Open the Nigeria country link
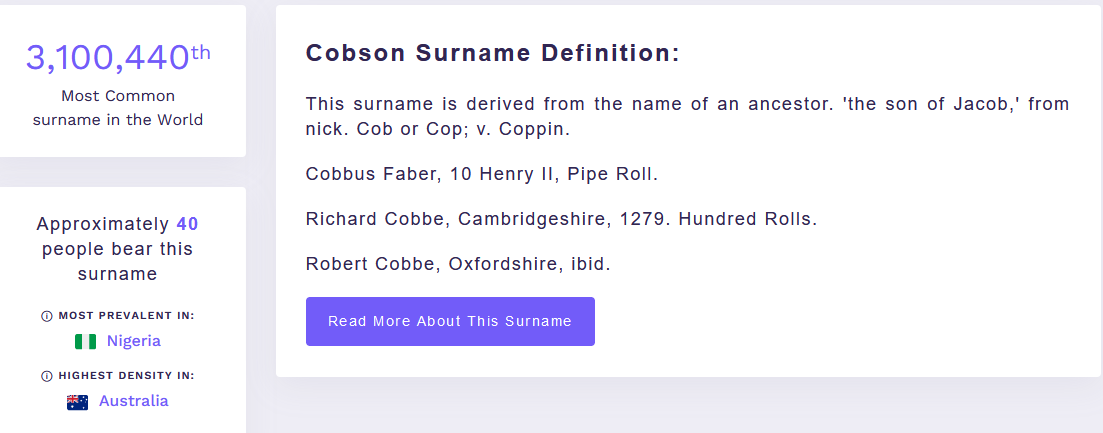The height and width of the screenshot is (433, 1103). click(x=133, y=341)
